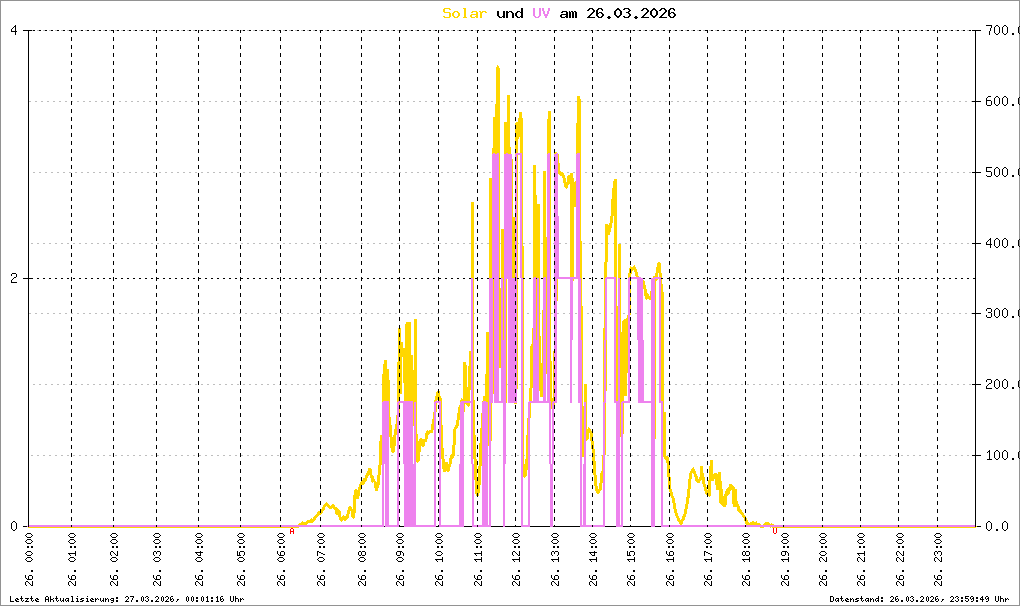Click 'Letzte Aktualisierung' timestamp text

(x=127, y=599)
